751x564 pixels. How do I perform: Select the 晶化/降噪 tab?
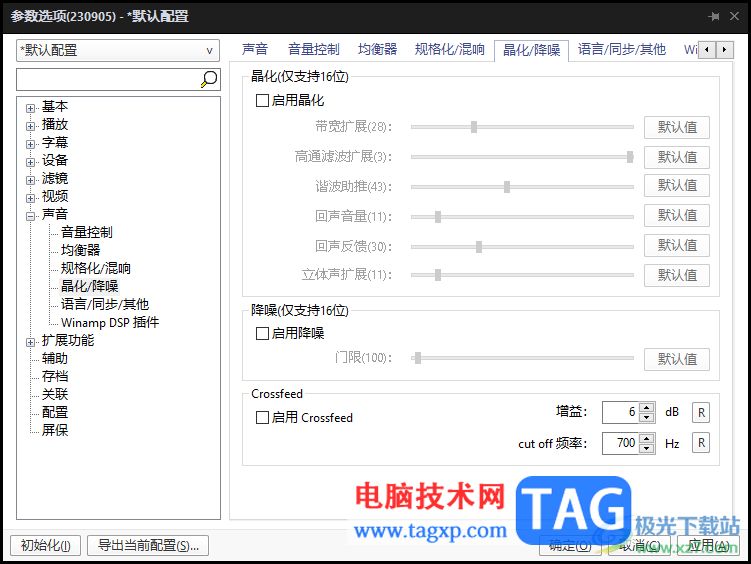click(x=531, y=50)
